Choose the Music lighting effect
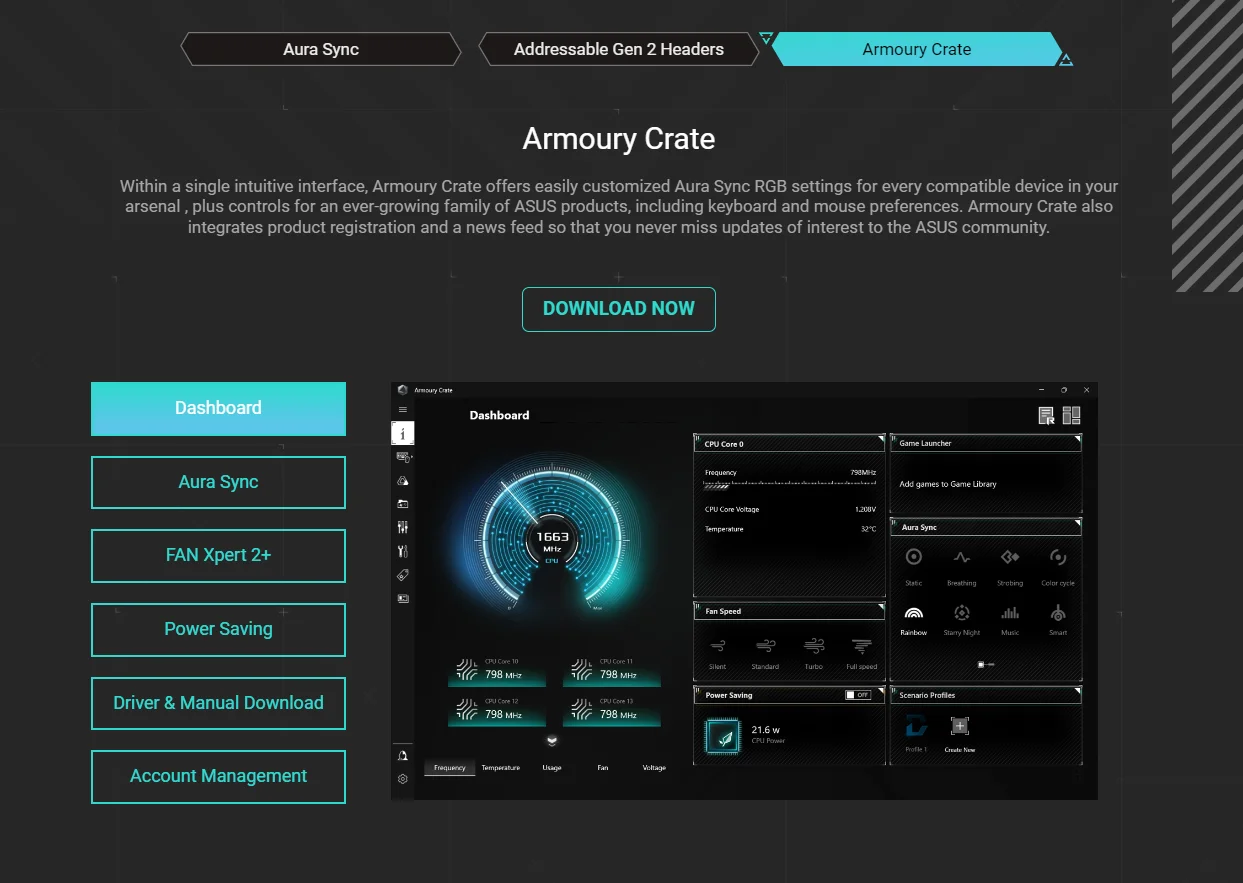 pos(1010,619)
